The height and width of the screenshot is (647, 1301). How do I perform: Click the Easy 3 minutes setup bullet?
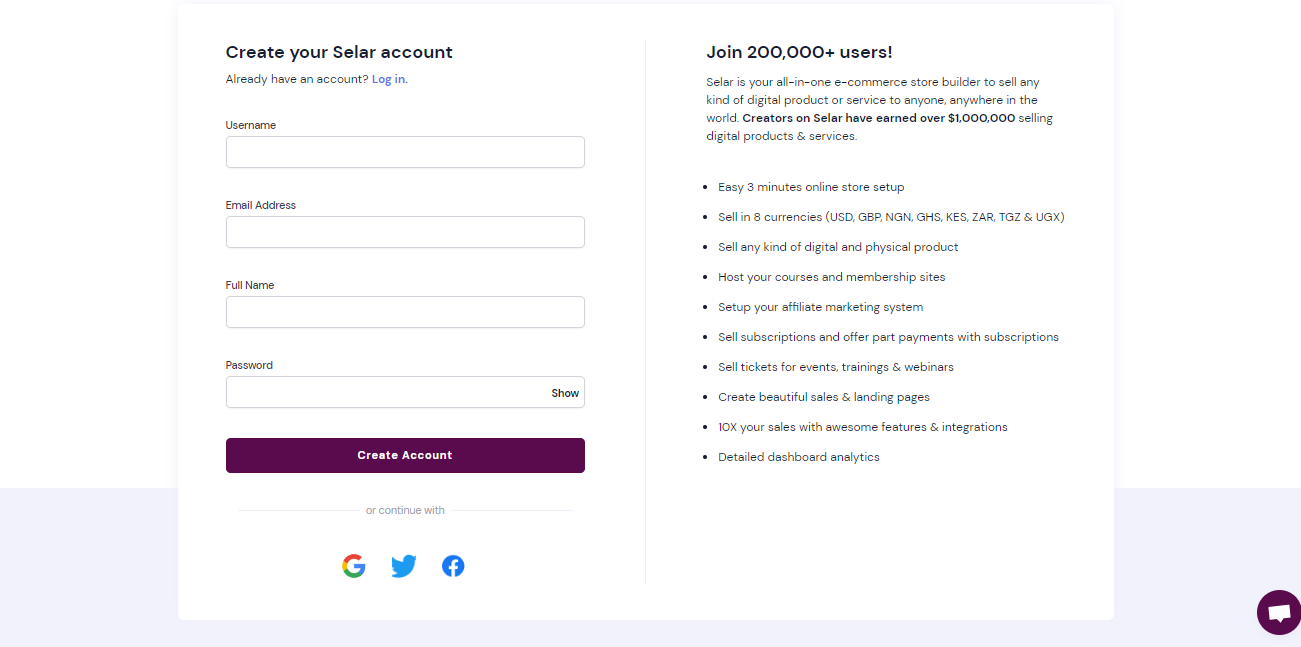coord(810,186)
